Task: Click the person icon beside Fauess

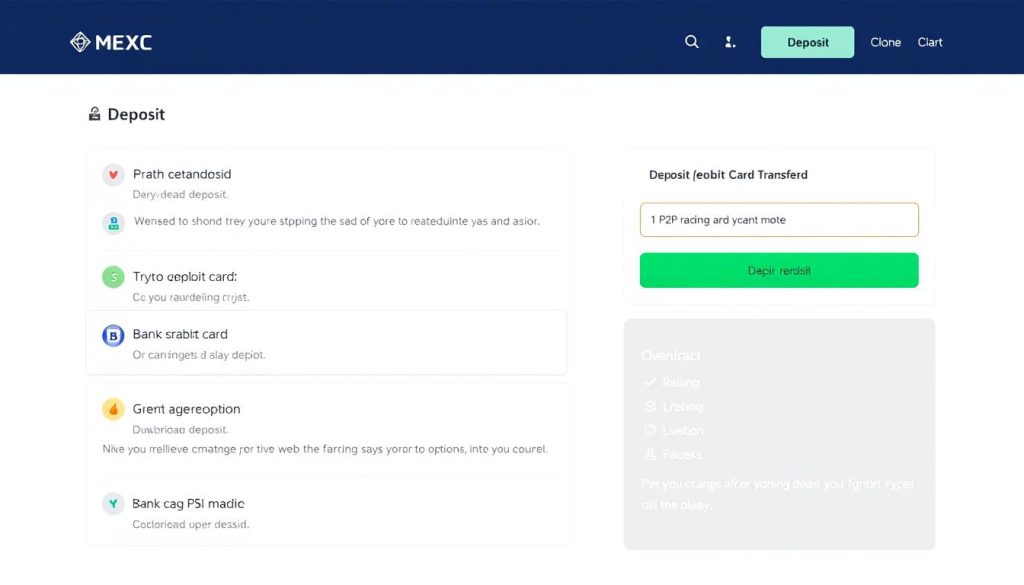Action: click(651, 454)
